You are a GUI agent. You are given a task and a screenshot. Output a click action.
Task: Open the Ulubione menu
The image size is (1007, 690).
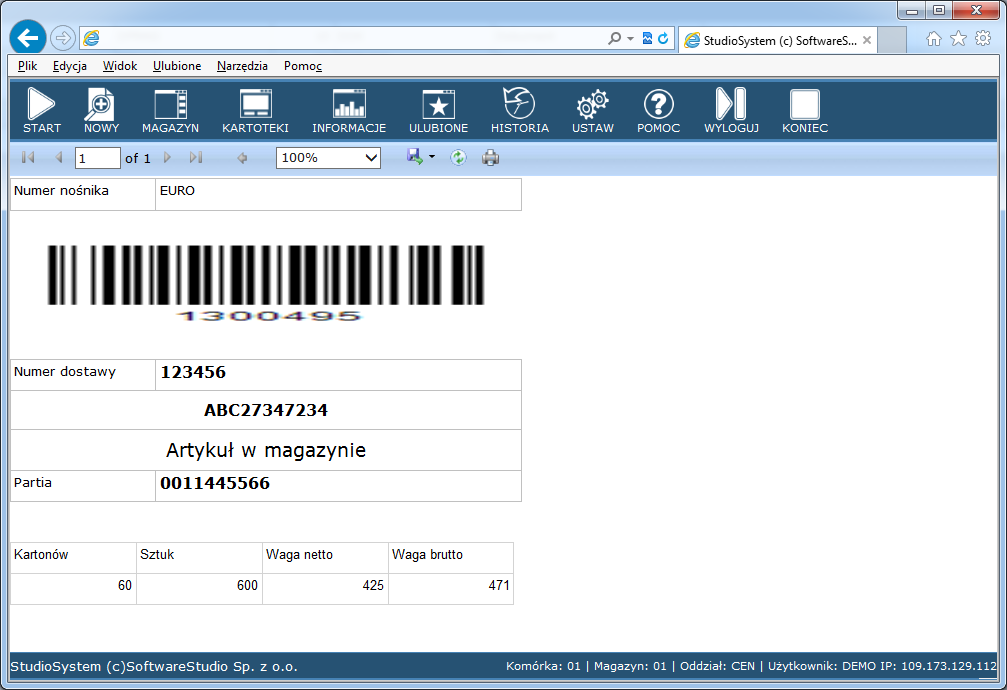click(x=177, y=66)
